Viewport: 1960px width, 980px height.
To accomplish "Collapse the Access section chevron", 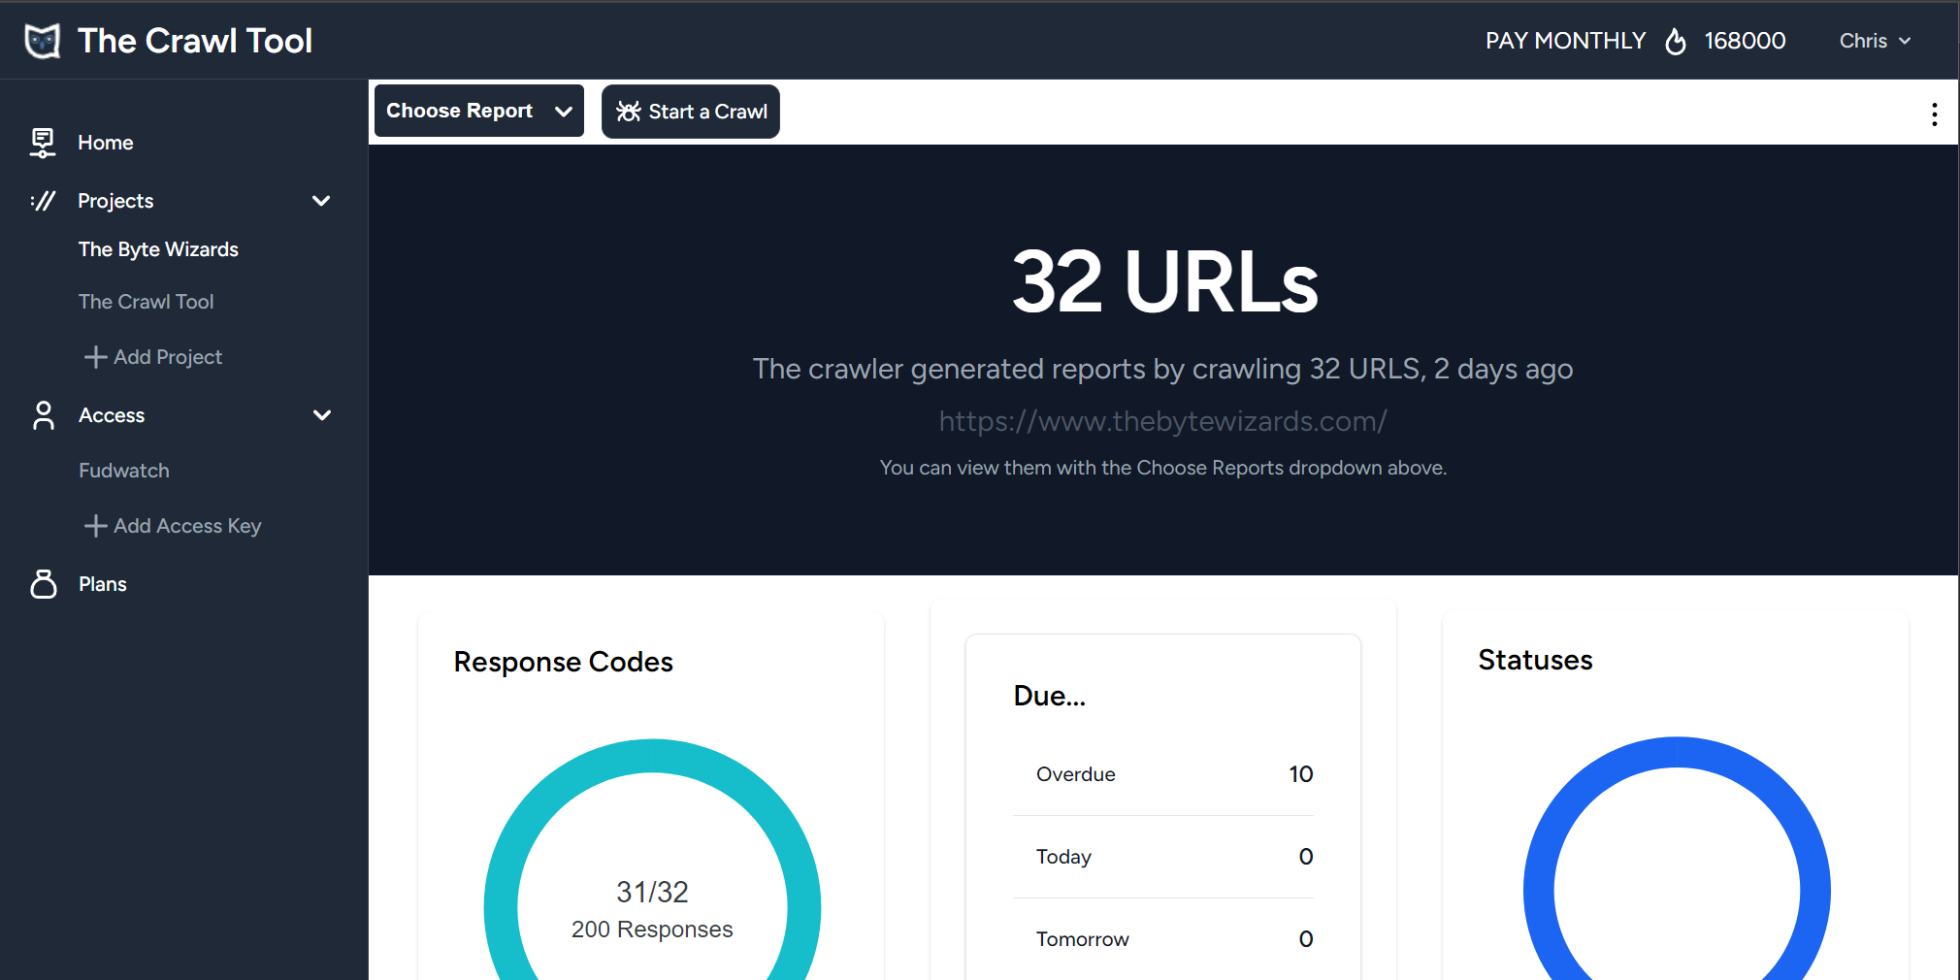I will [x=321, y=415].
